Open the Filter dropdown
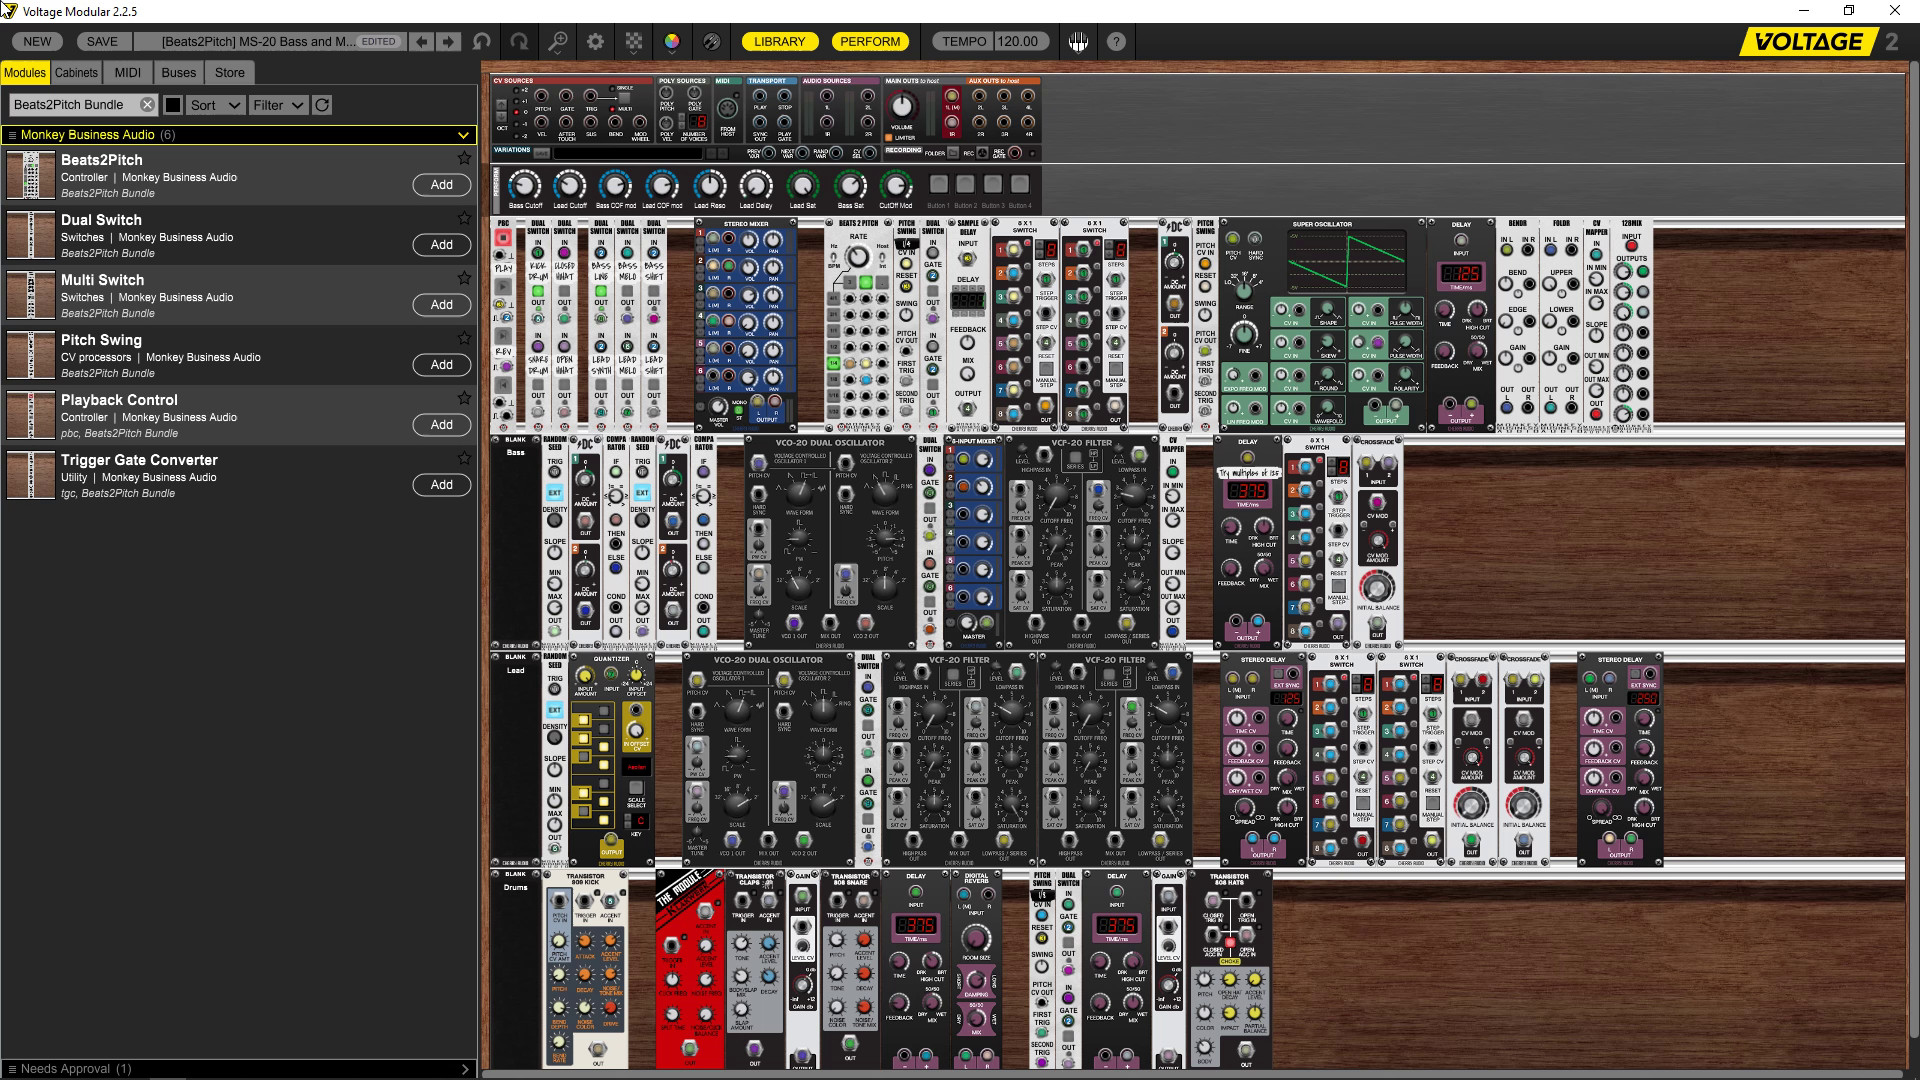 click(278, 105)
